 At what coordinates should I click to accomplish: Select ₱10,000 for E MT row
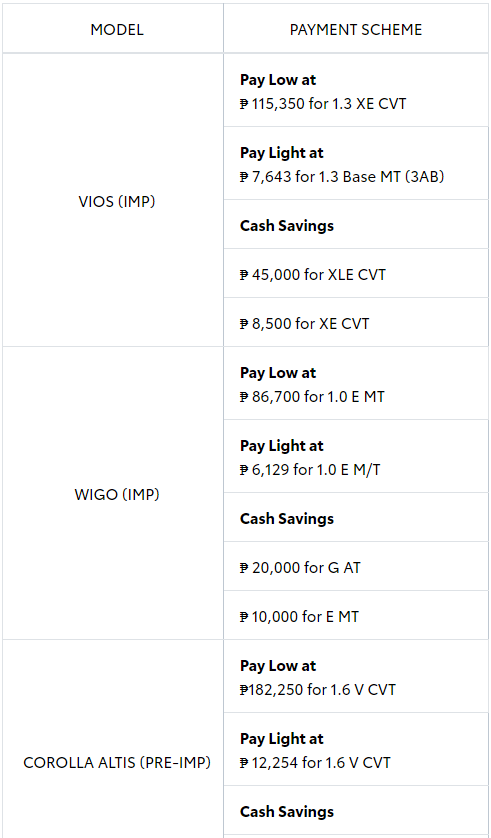[356, 615]
